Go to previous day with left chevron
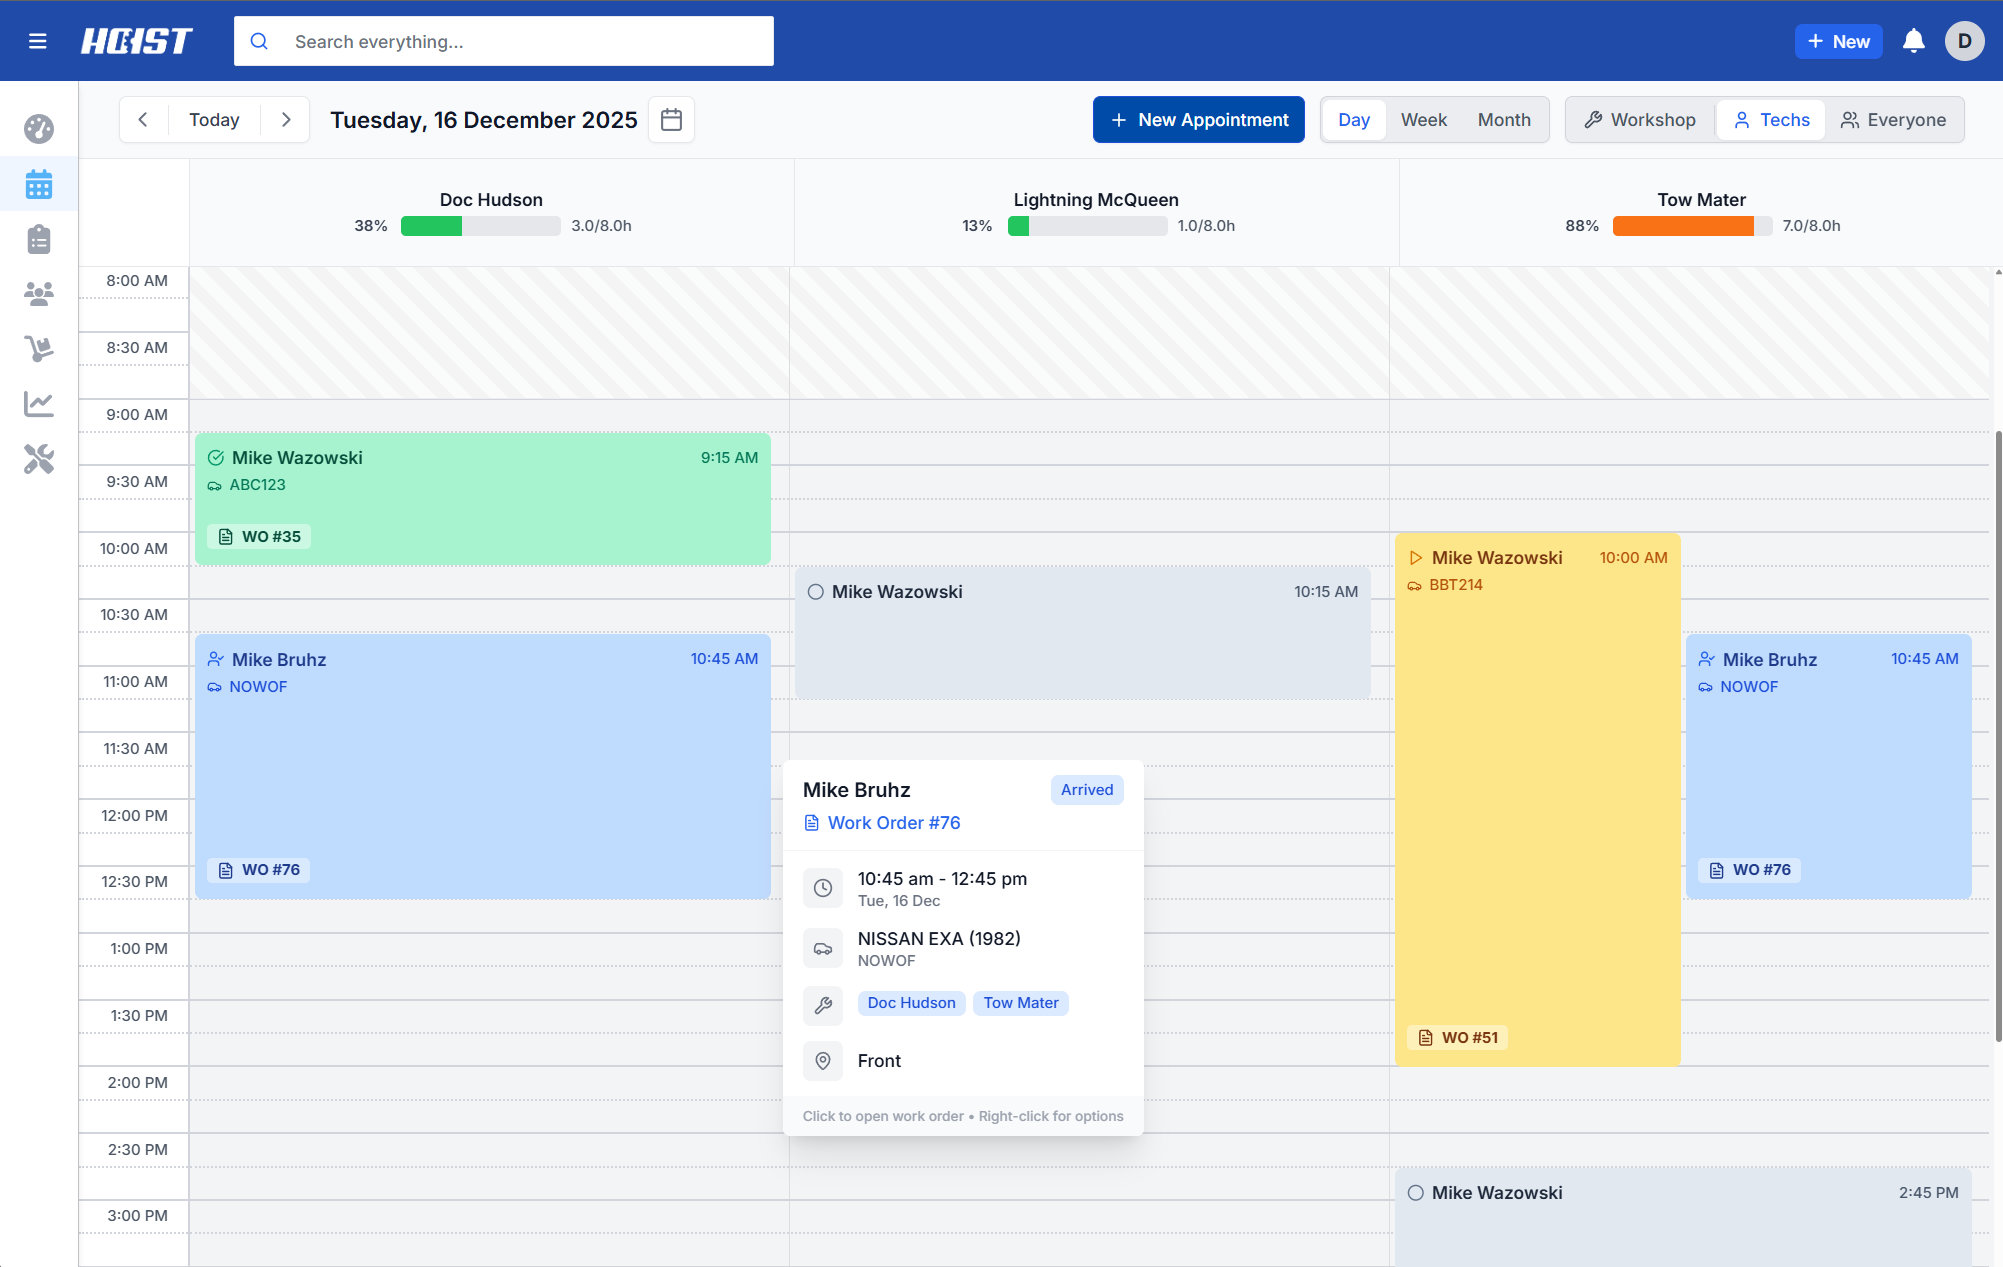Image resolution: width=2003 pixels, height=1267 pixels. (143, 119)
